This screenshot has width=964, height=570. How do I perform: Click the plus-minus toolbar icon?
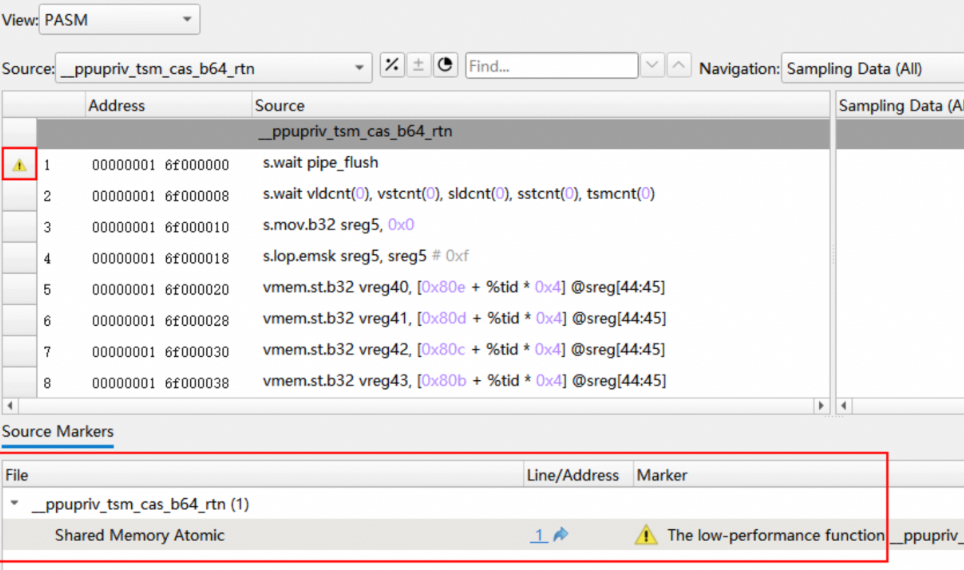point(418,65)
